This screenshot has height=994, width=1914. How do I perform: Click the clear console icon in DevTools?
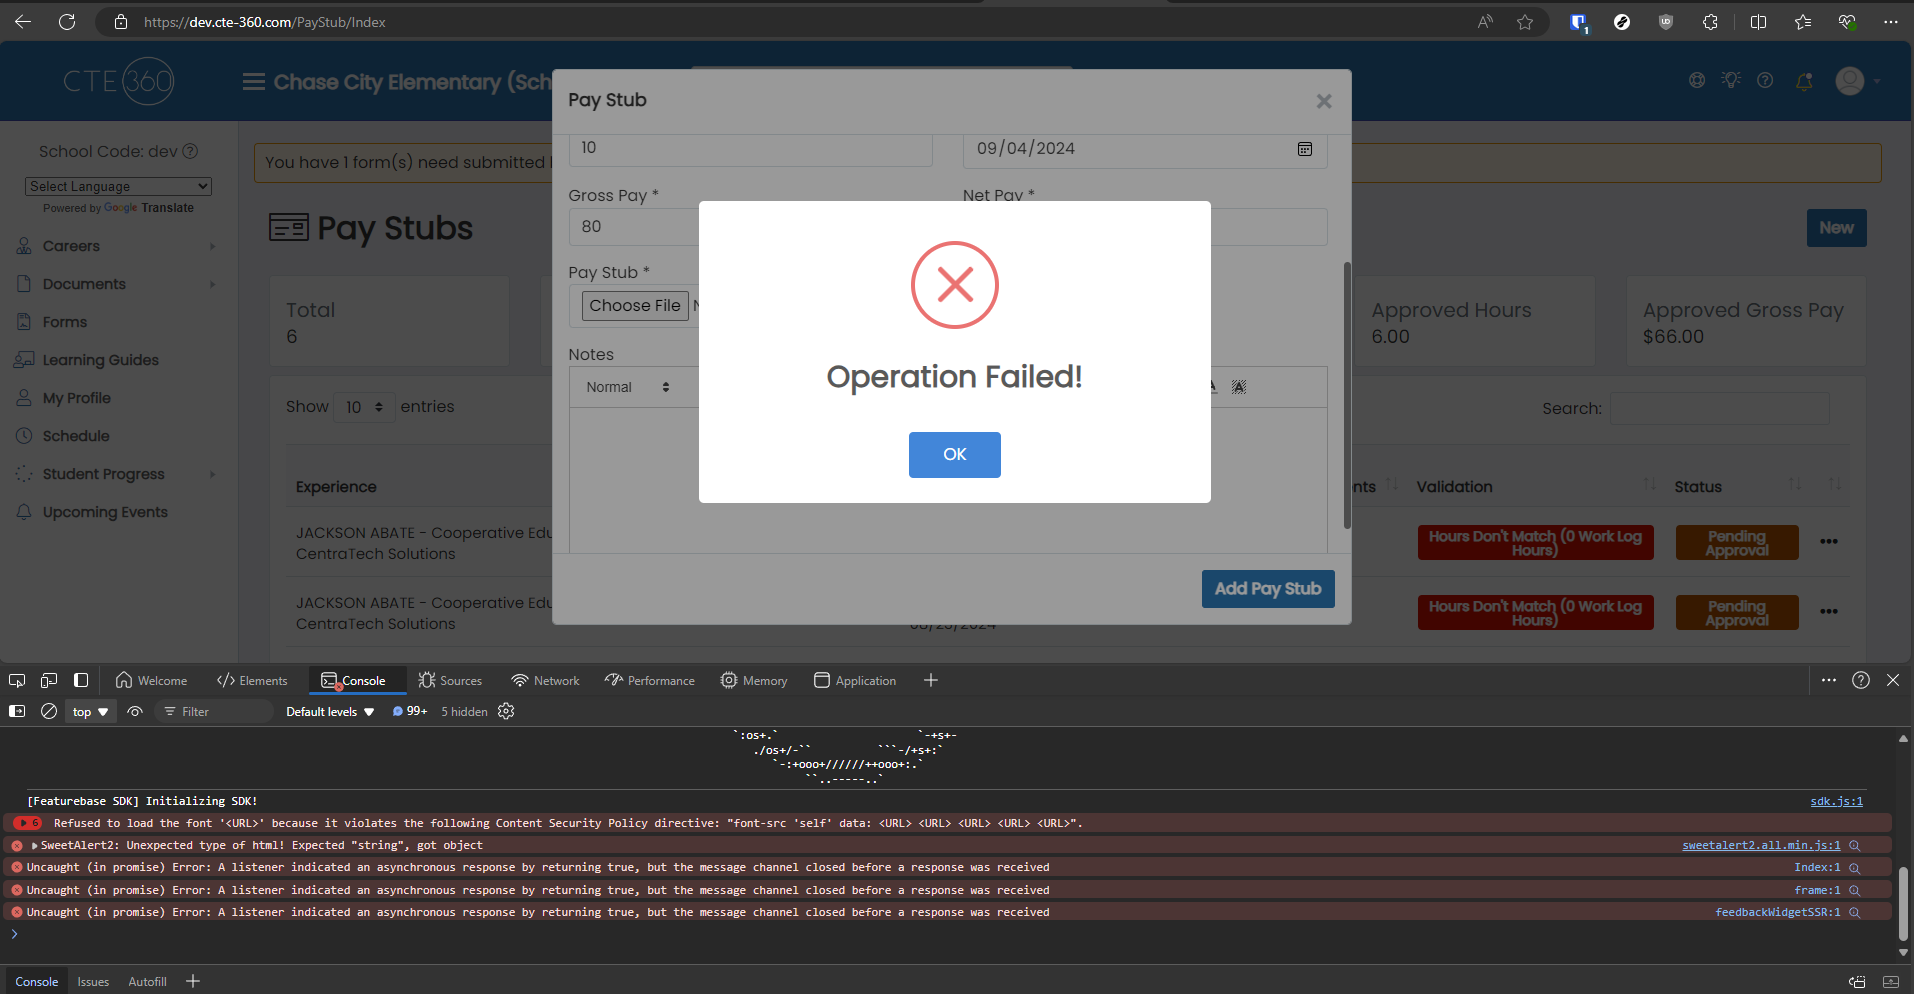[48, 711]
